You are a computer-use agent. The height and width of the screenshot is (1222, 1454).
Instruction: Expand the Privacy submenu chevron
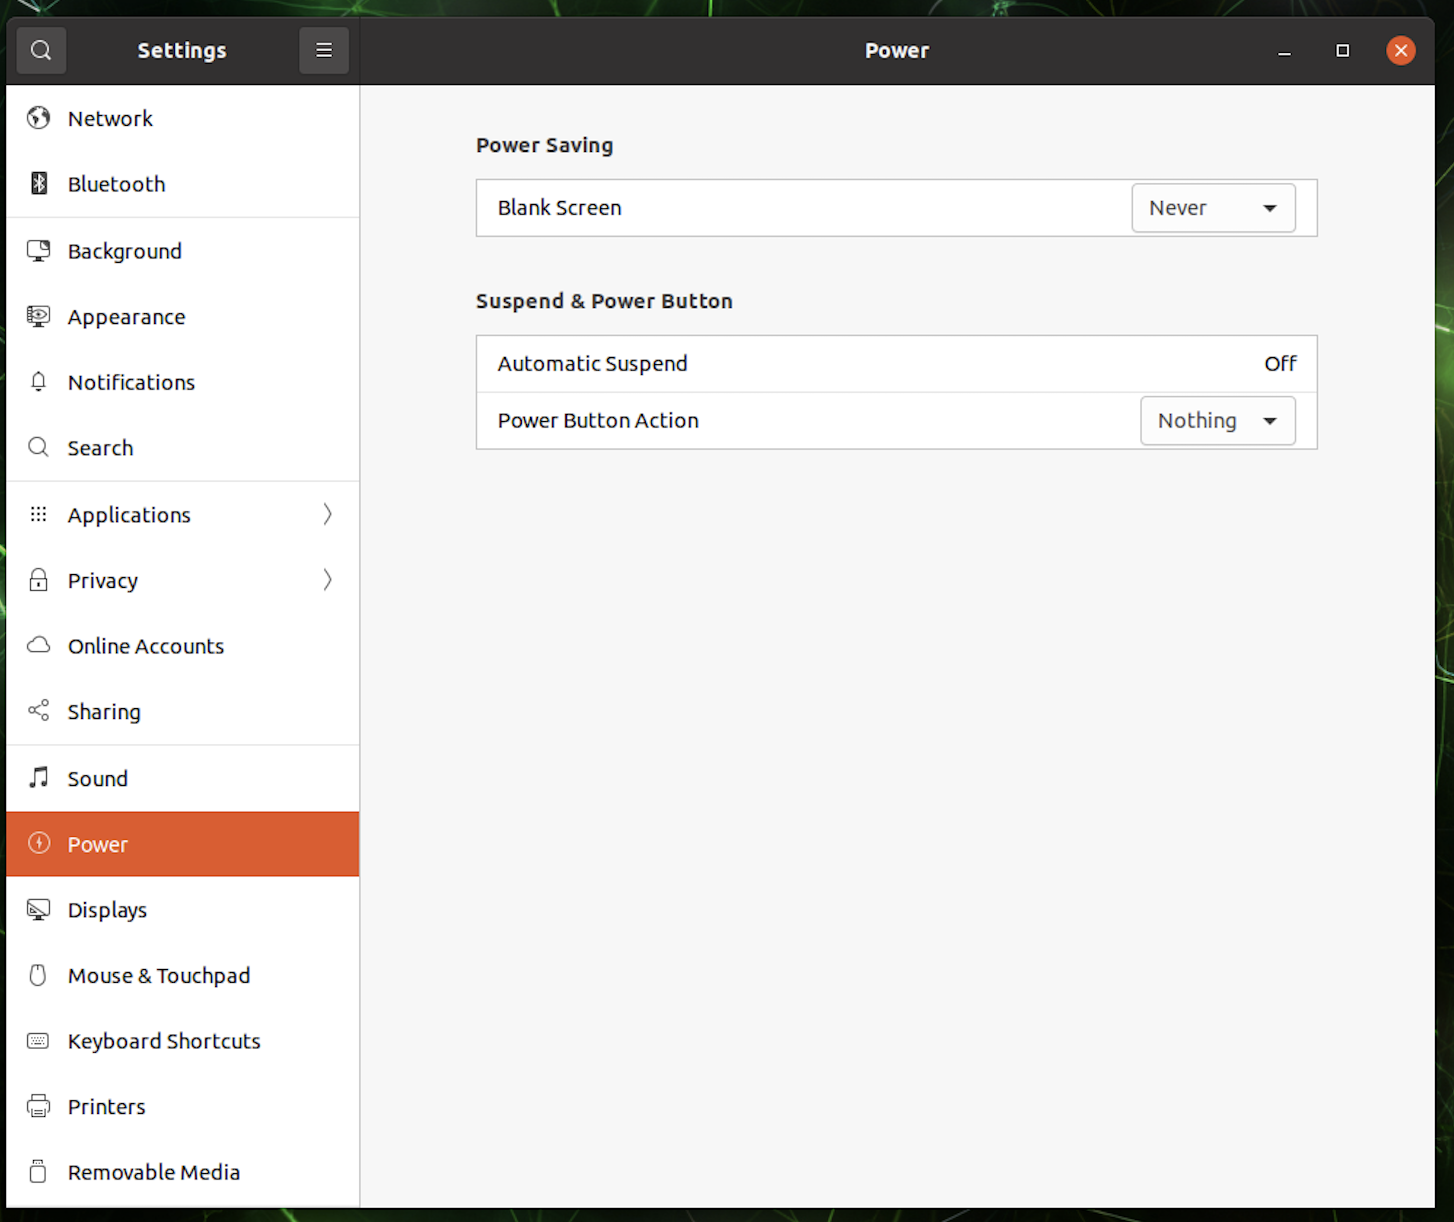coord(327,580)
